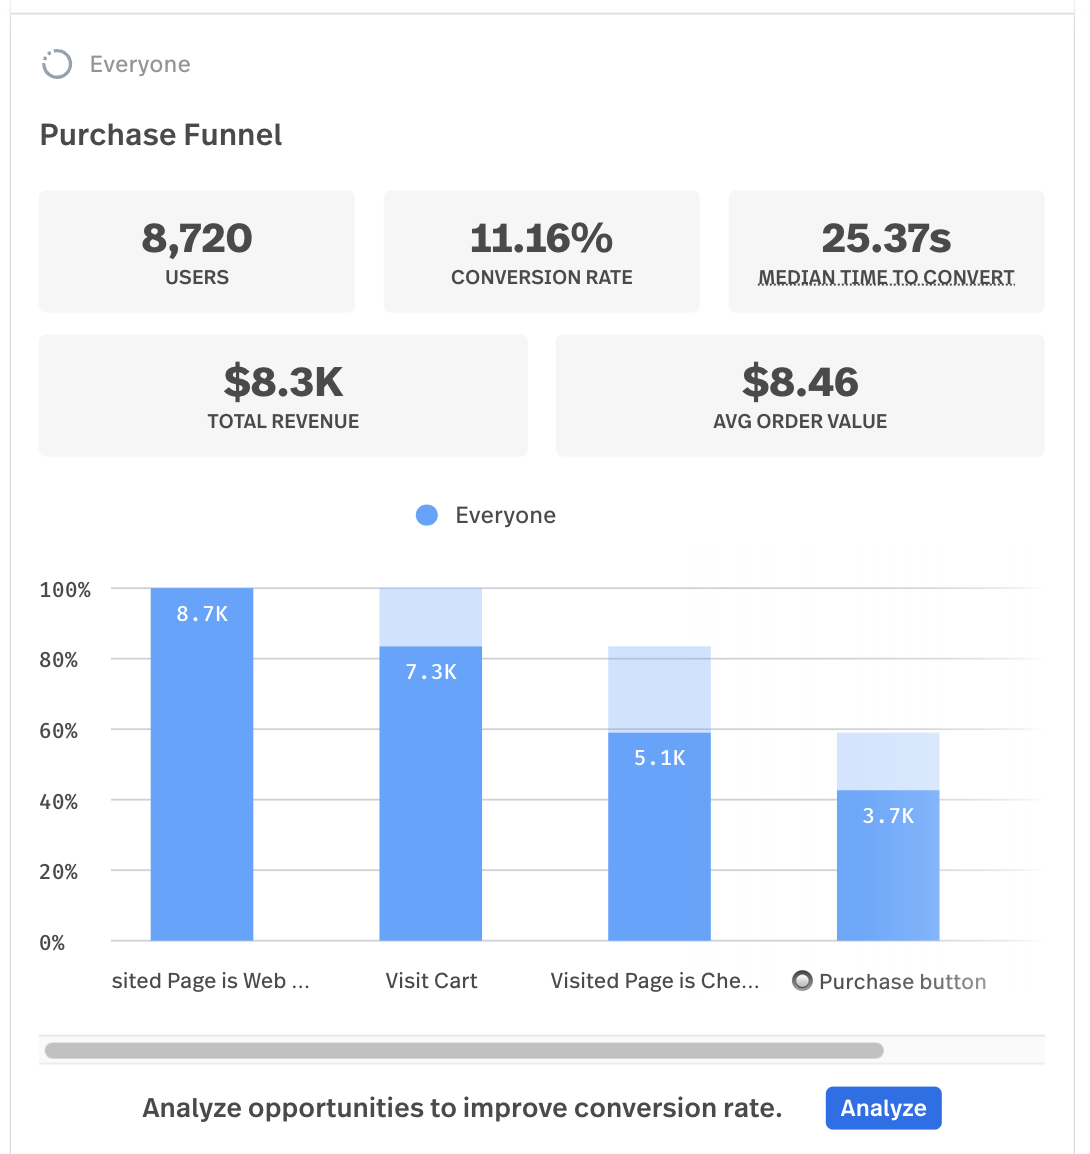This screenshot has width=1090, height=1154.
Task: Click the drop-off area above 7.3K bar
Action: (x=431, y=617)
